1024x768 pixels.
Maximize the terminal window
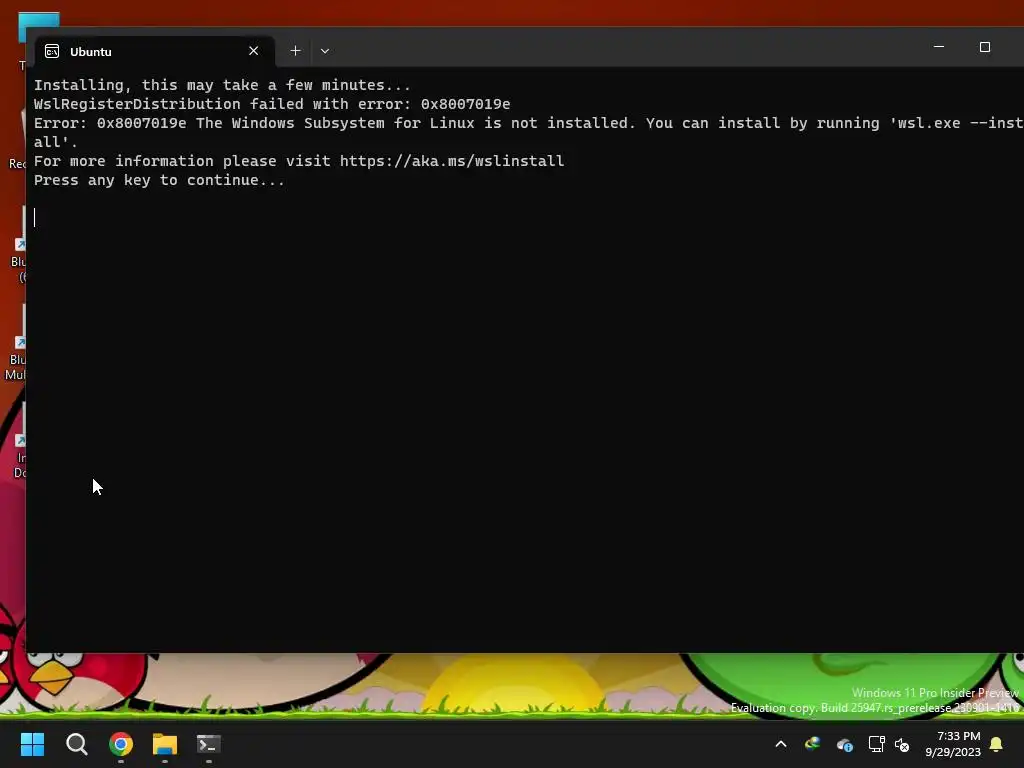985,47
